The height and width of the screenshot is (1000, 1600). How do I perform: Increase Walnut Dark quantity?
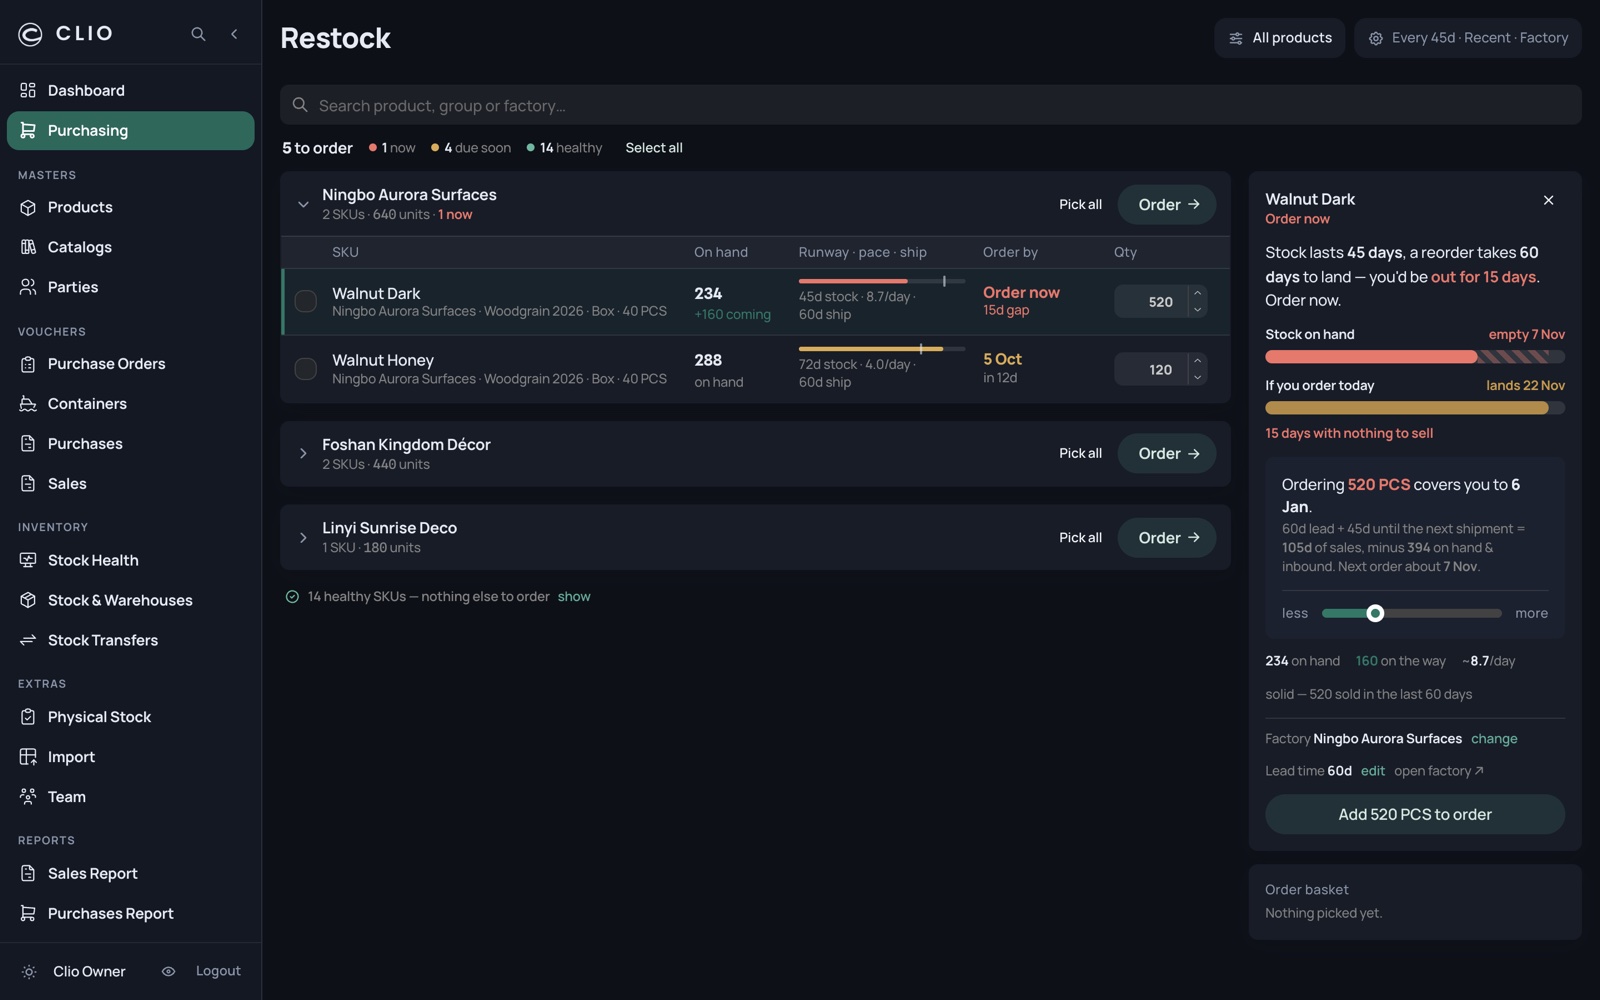[1197, 294]
